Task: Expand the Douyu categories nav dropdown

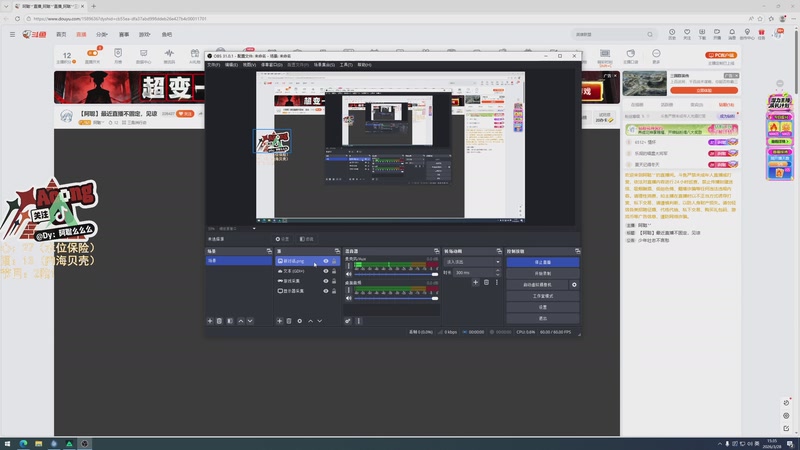Action: coord(102,34)
